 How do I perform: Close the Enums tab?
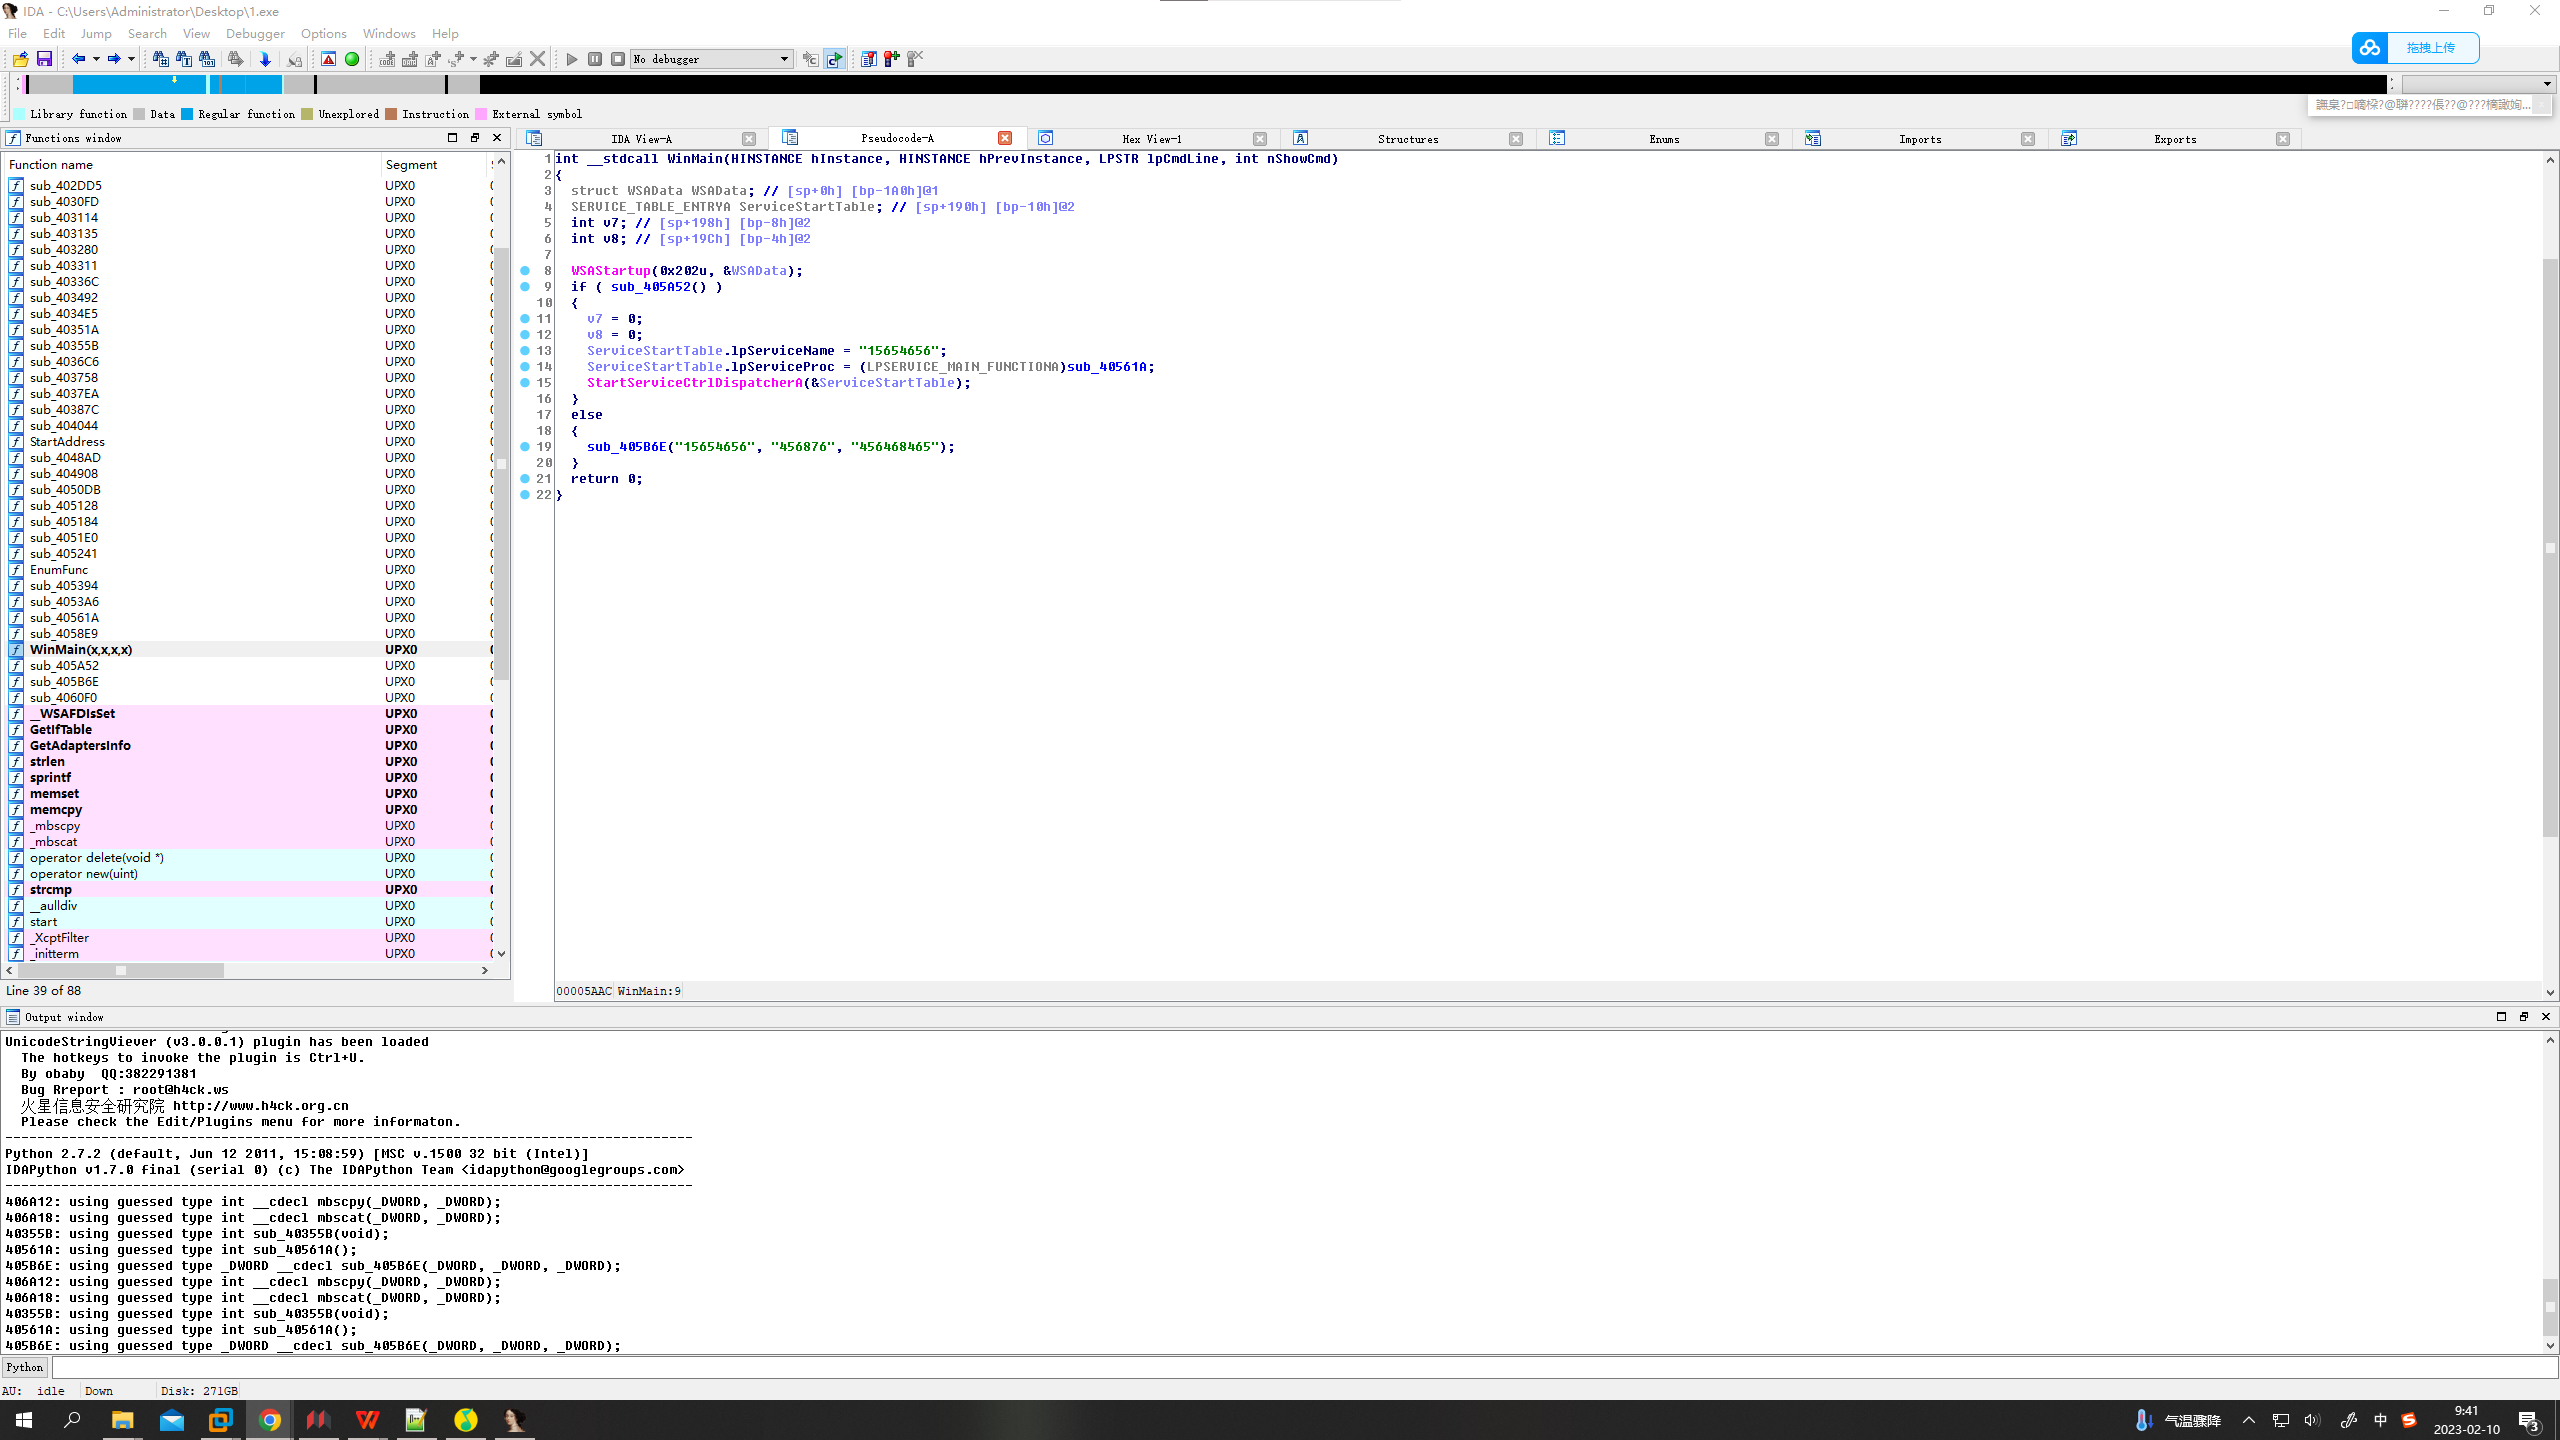tap(1772, 139)
